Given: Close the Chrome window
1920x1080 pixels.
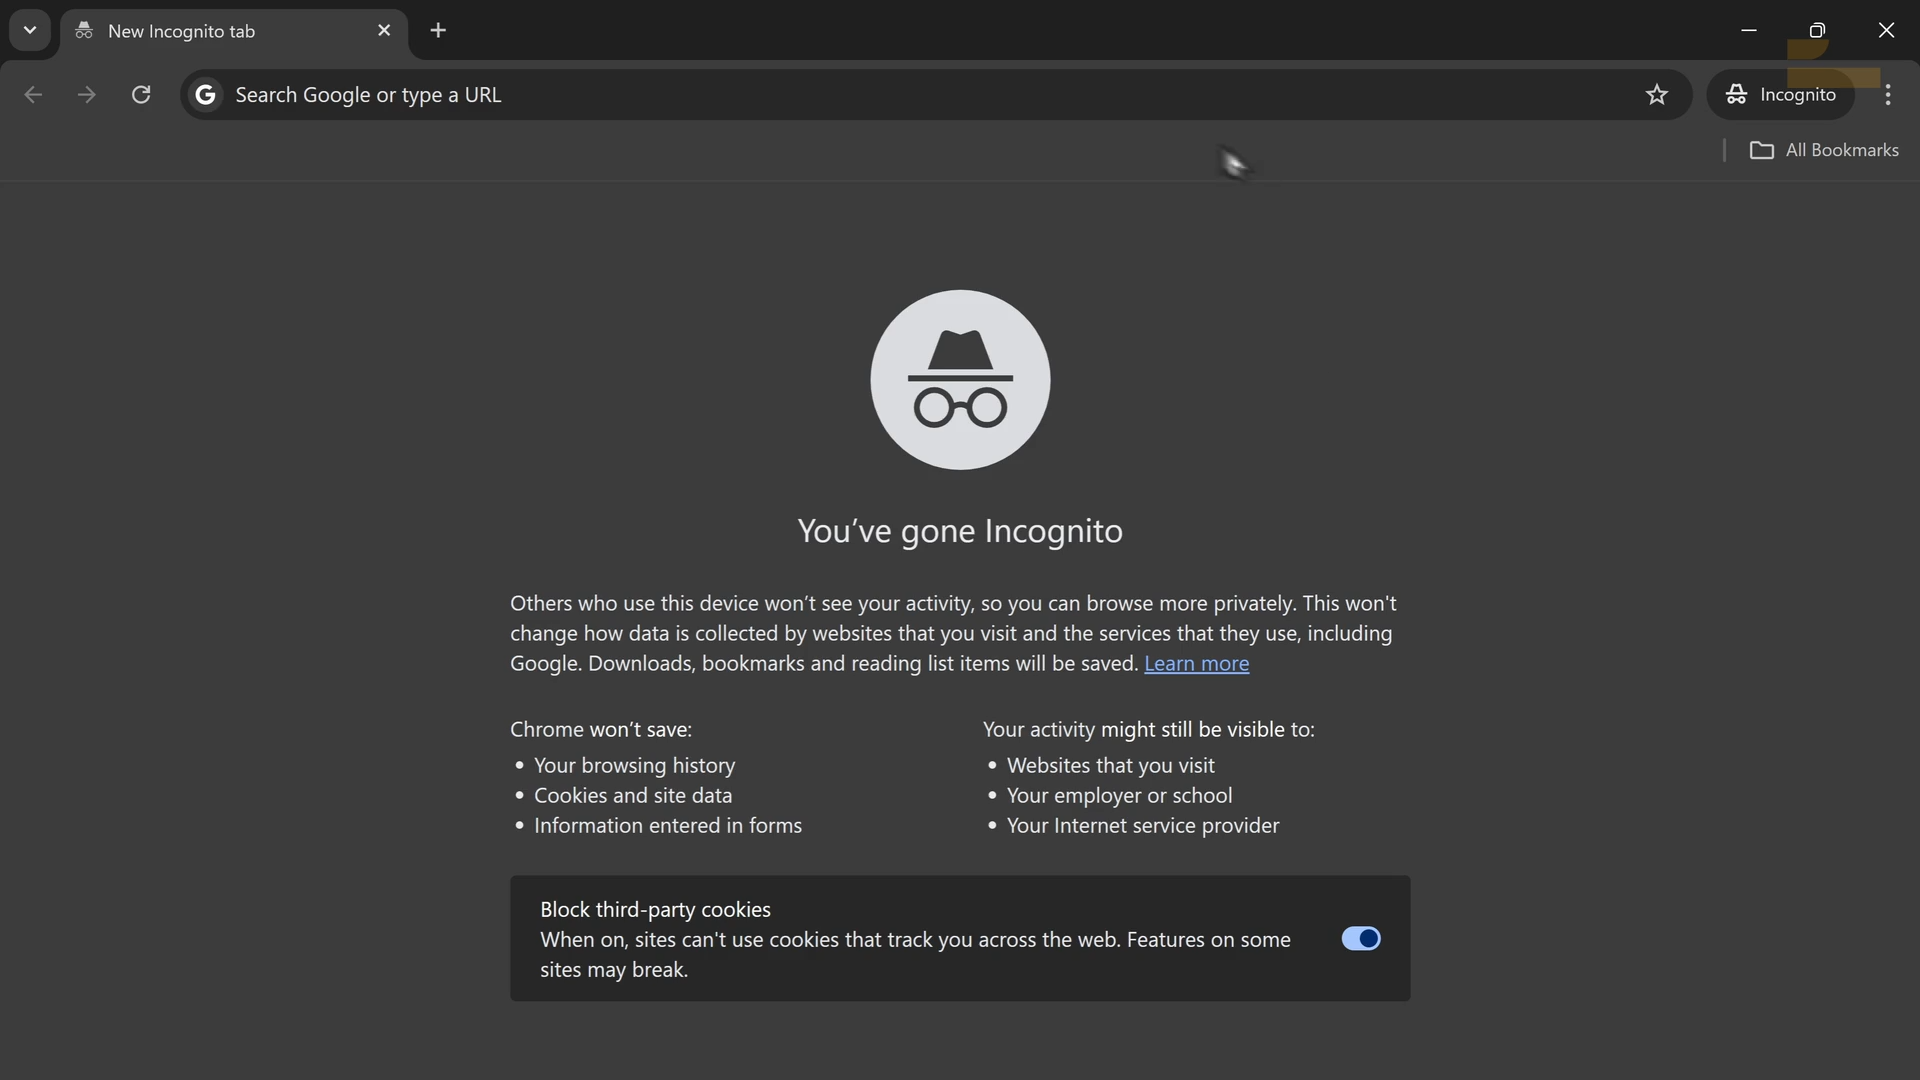Looking at the screenshot, I should tap(1886, 30).
